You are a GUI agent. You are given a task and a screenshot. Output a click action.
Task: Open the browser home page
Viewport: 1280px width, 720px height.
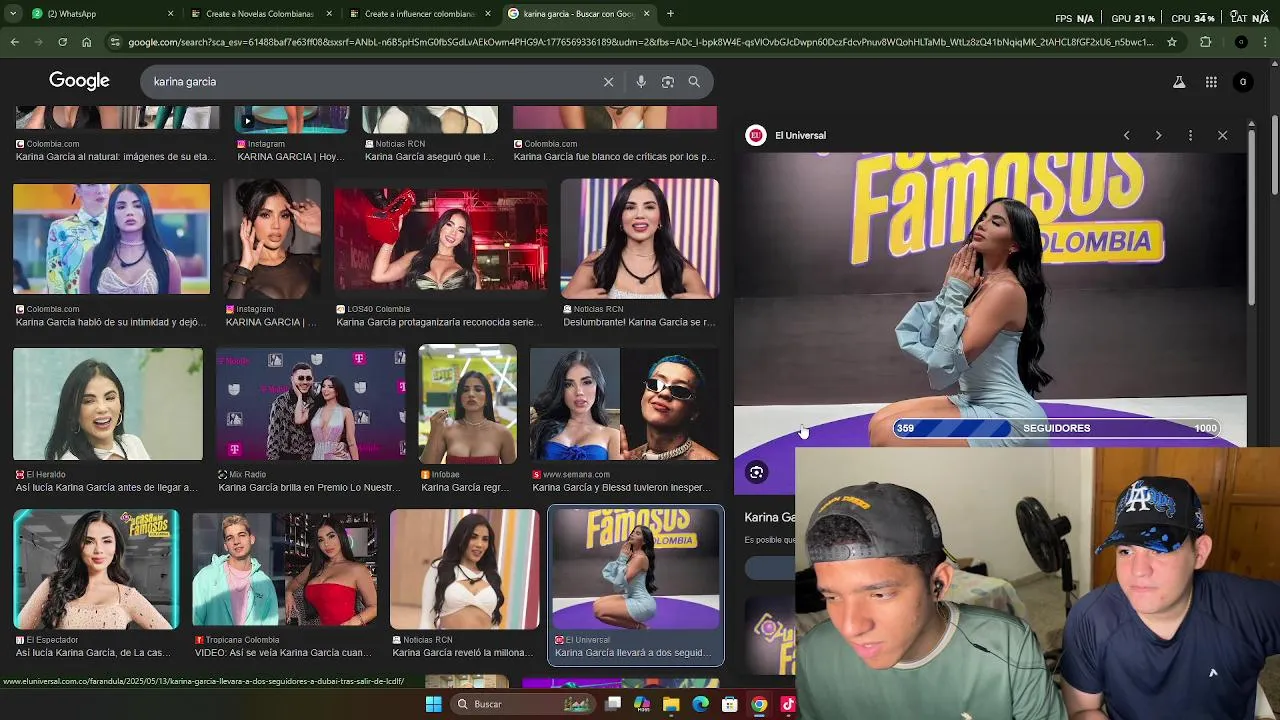pos(86,42)
